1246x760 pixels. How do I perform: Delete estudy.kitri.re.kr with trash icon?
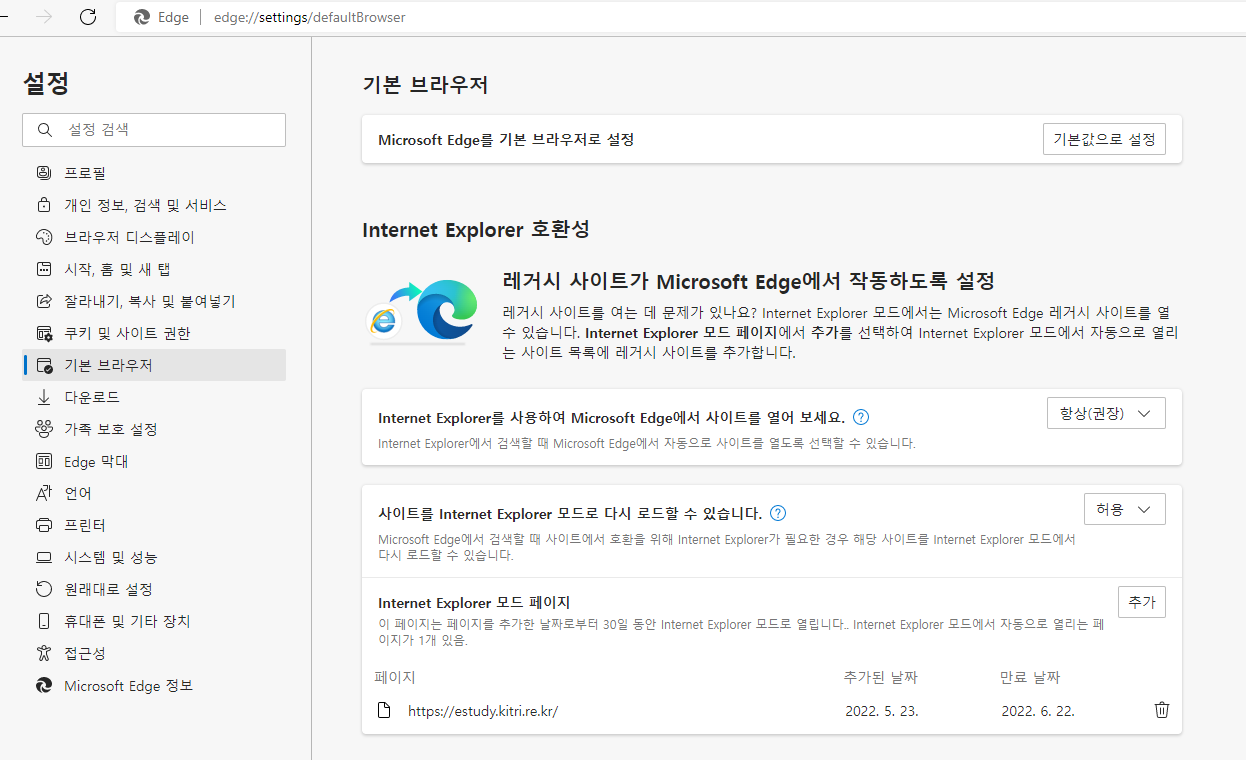1162,710
